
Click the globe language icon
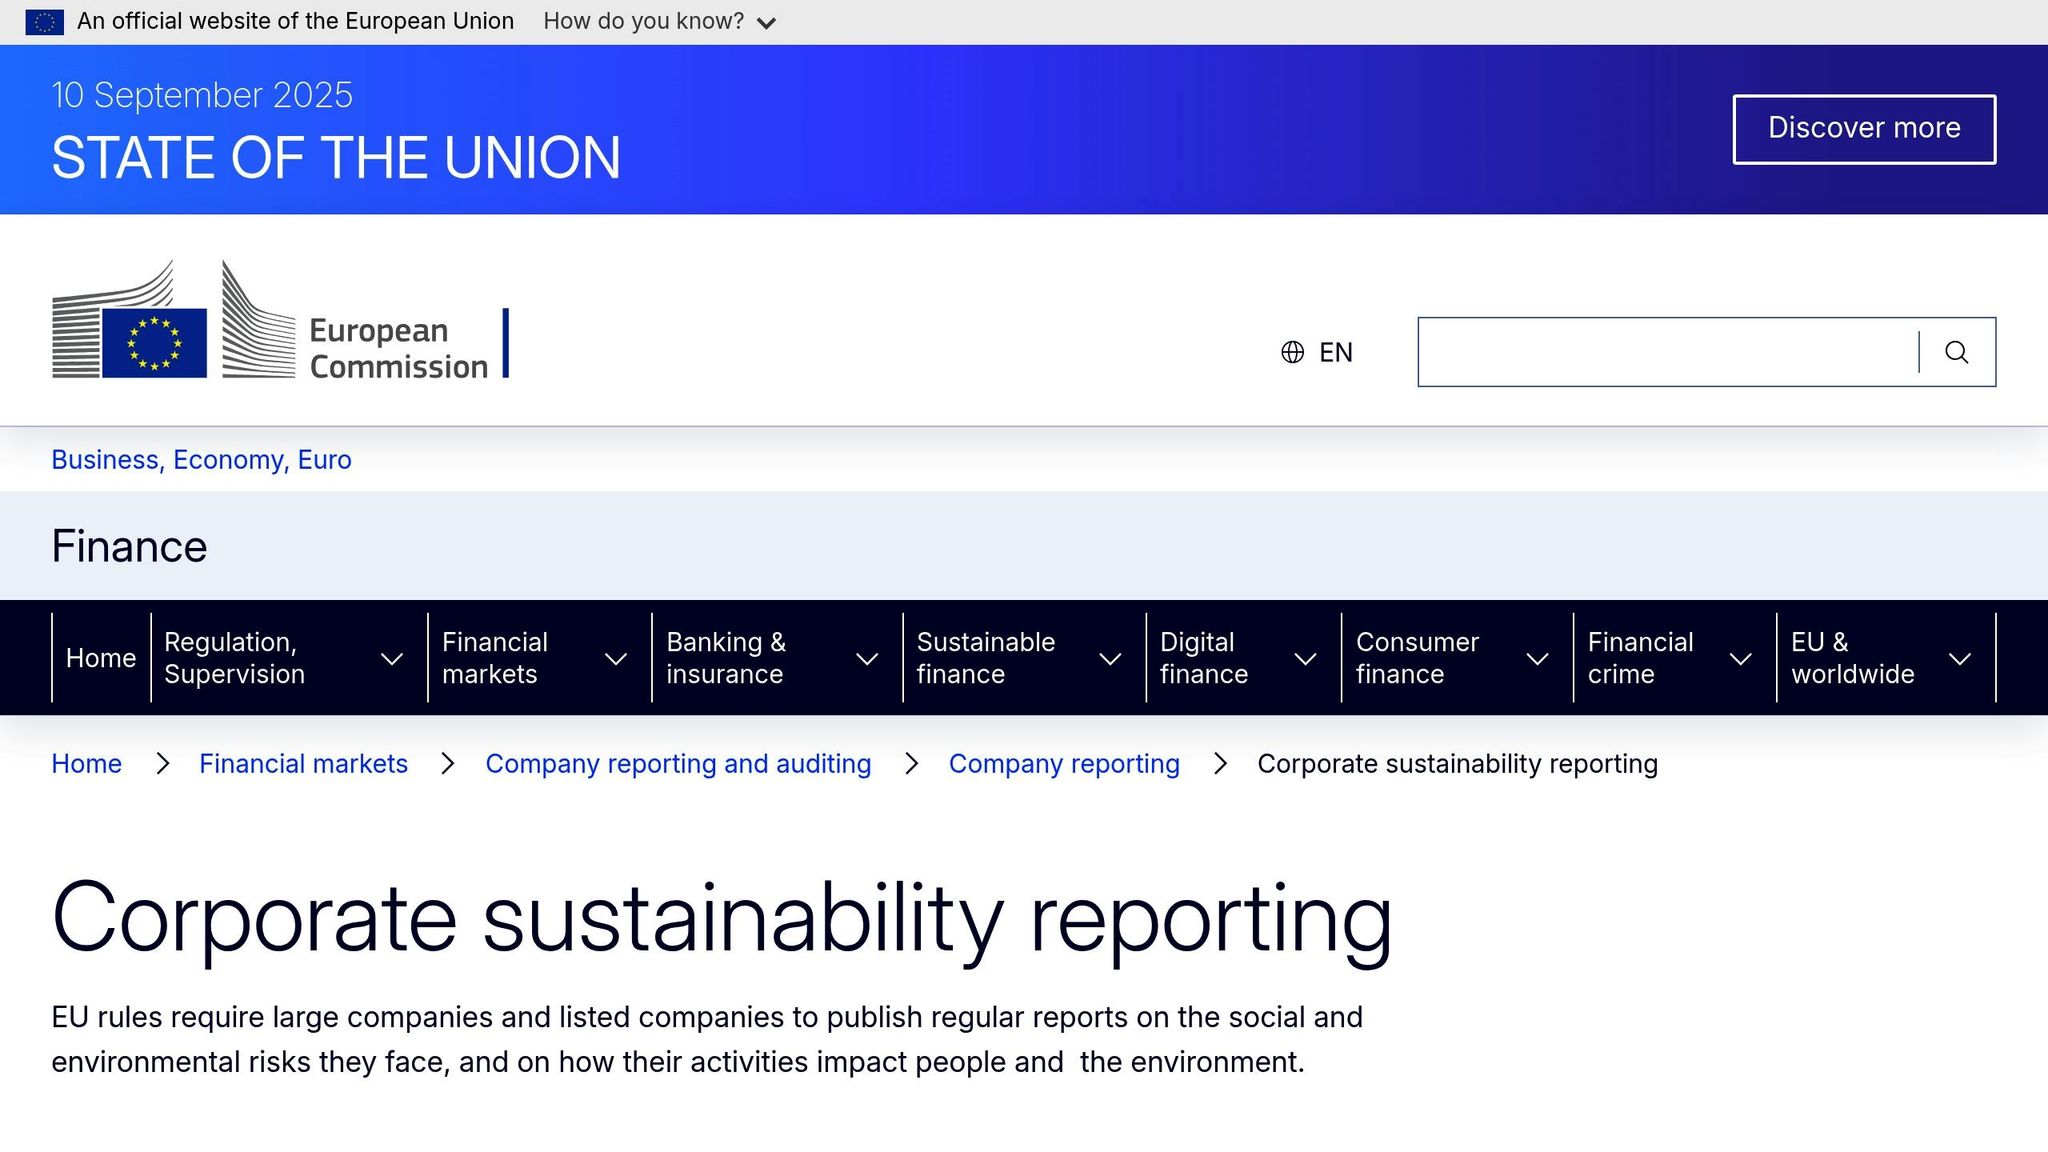coord(1292,352)
